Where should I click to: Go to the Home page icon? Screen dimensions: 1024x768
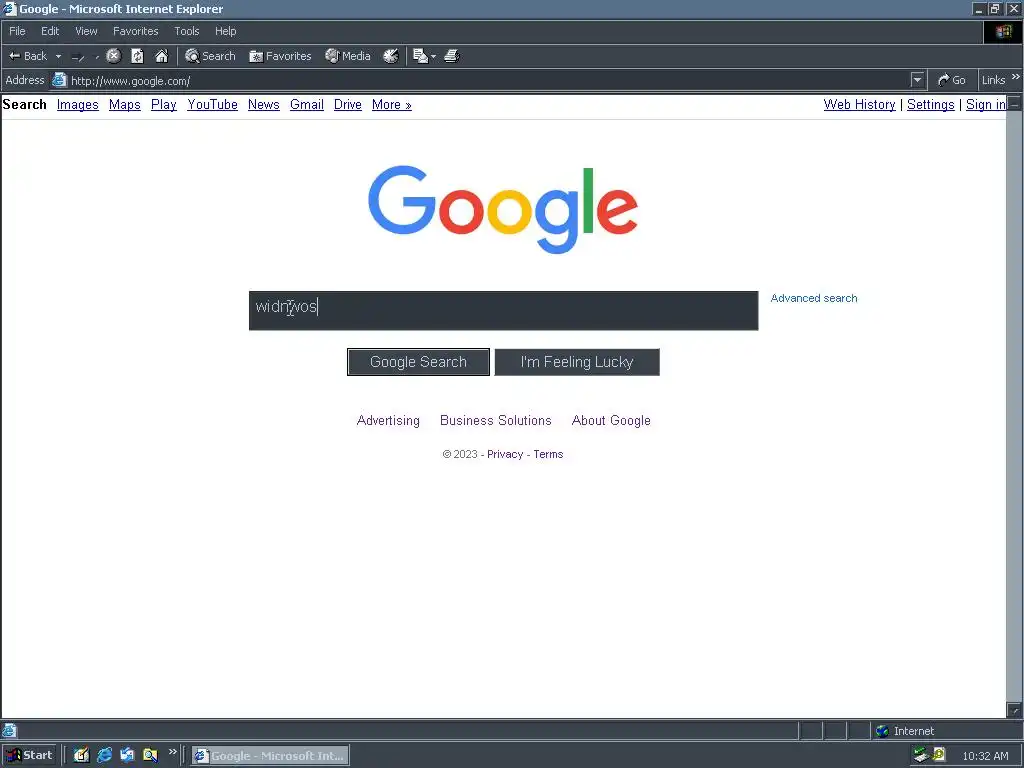point(161,56)
